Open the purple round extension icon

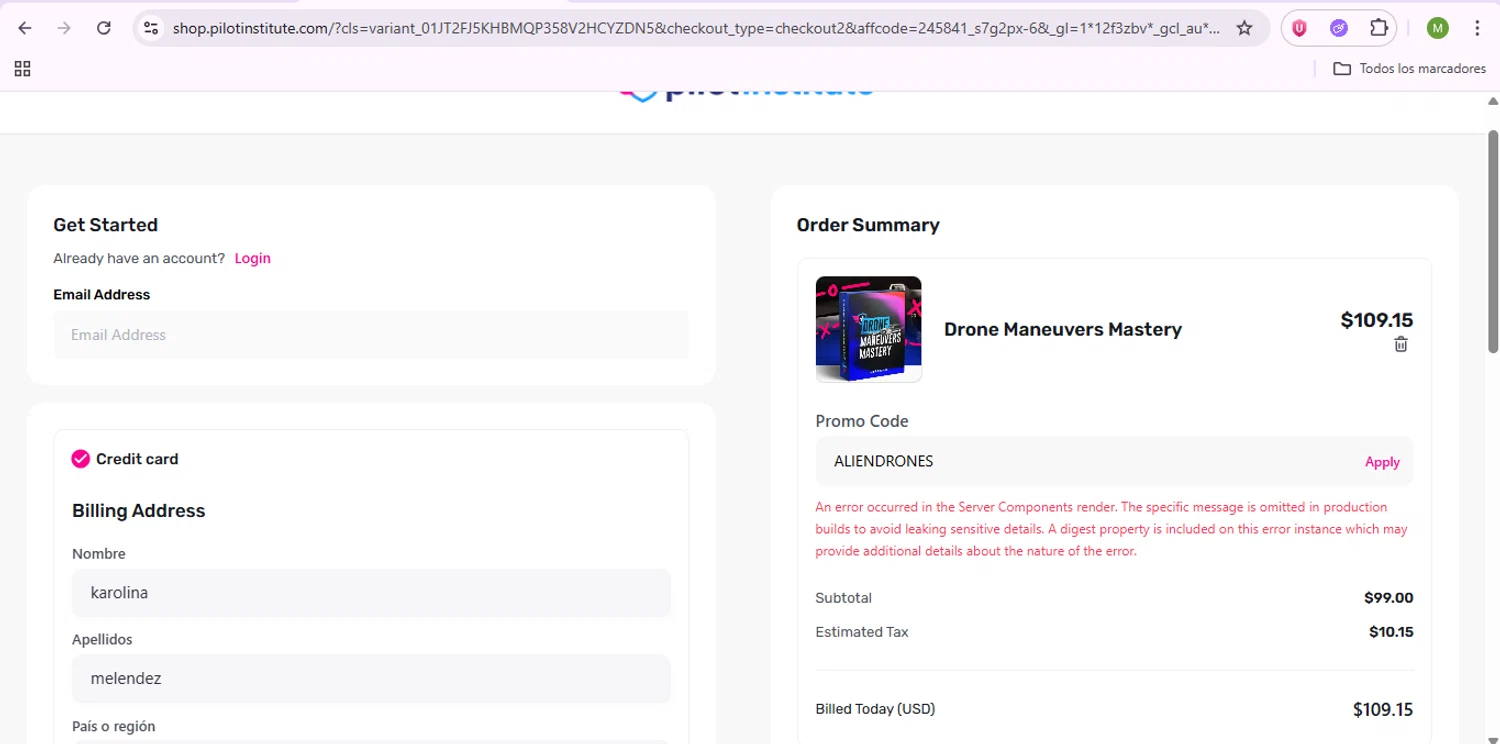1339,28
